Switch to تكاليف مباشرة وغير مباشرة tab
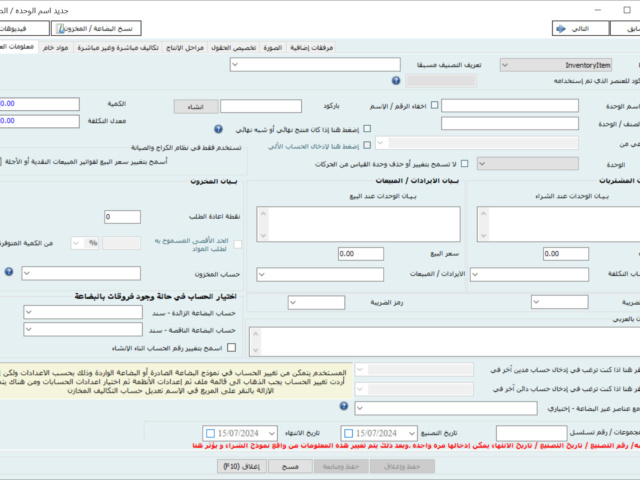Screen dimensions: 640x480 click(x=118, y=48)
